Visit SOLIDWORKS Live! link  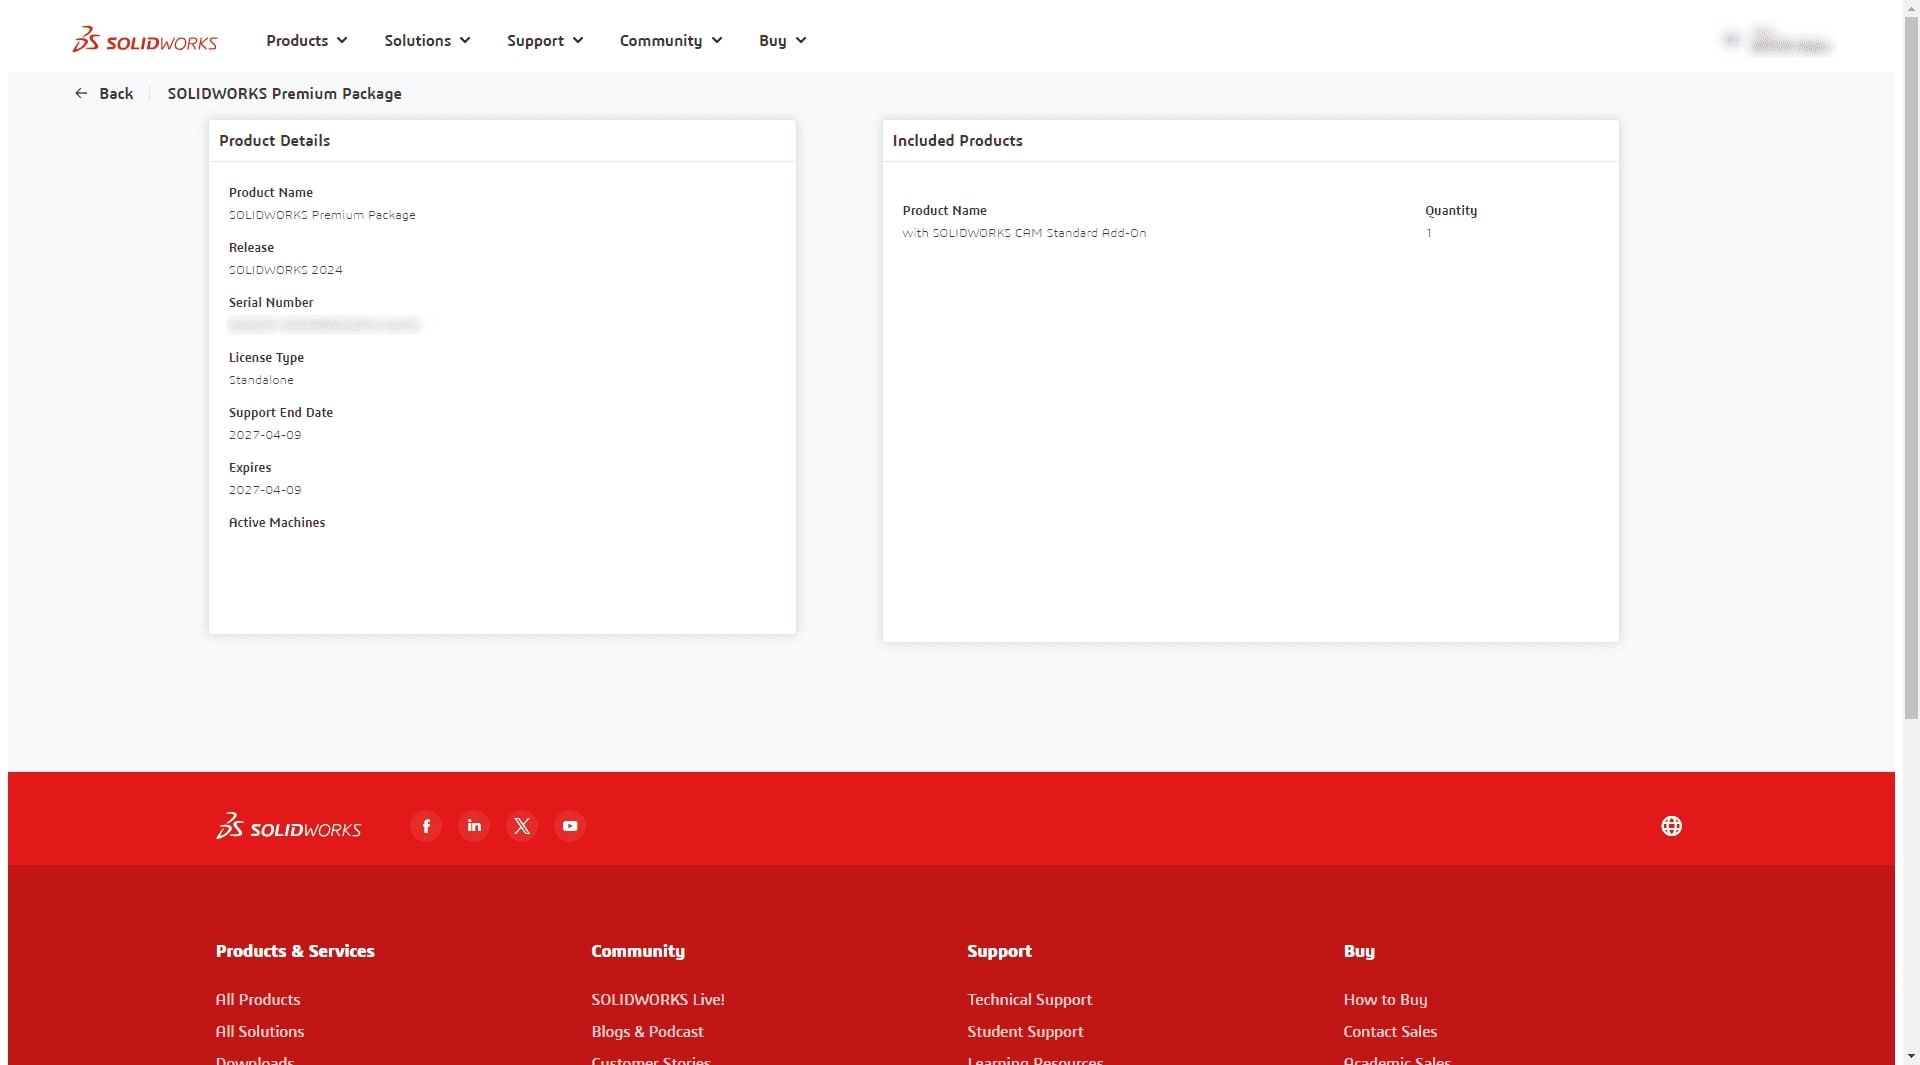click(x=658, y=999)
